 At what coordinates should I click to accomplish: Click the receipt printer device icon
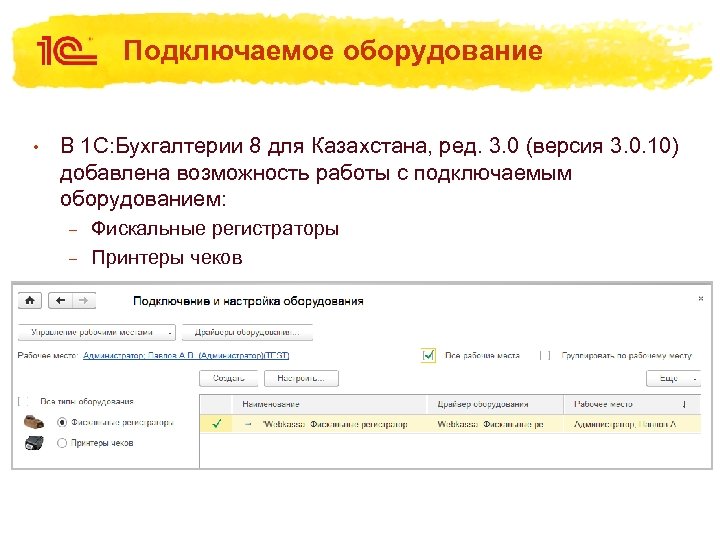pos(34,443)
